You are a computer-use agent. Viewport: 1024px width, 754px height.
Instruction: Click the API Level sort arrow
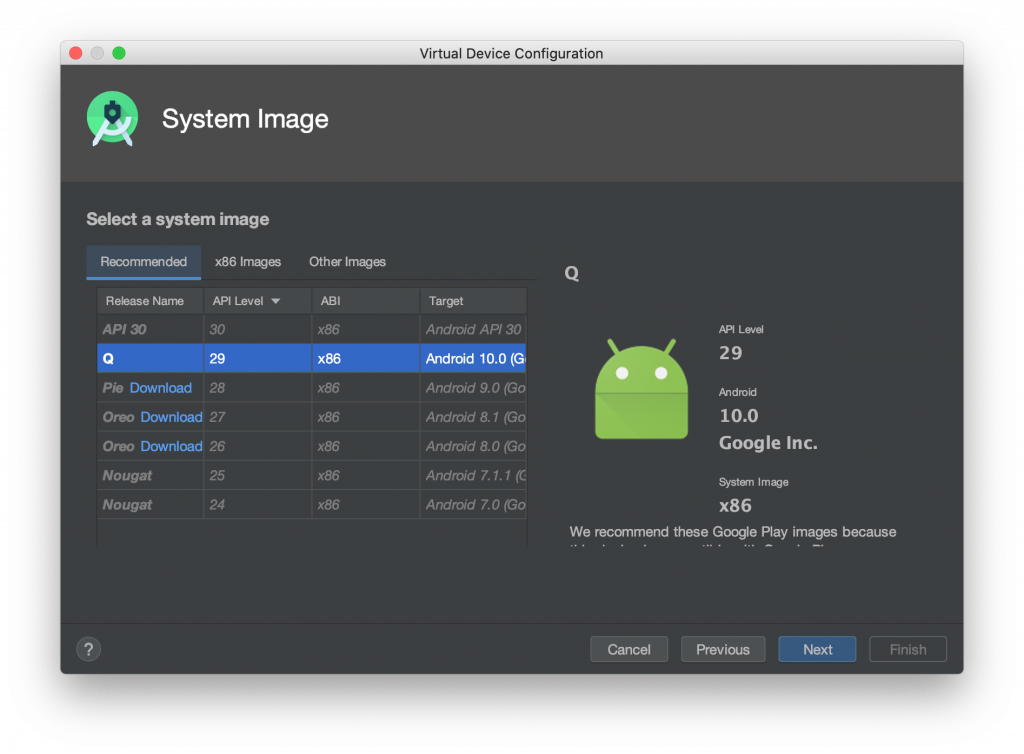(x=276, y=301)
